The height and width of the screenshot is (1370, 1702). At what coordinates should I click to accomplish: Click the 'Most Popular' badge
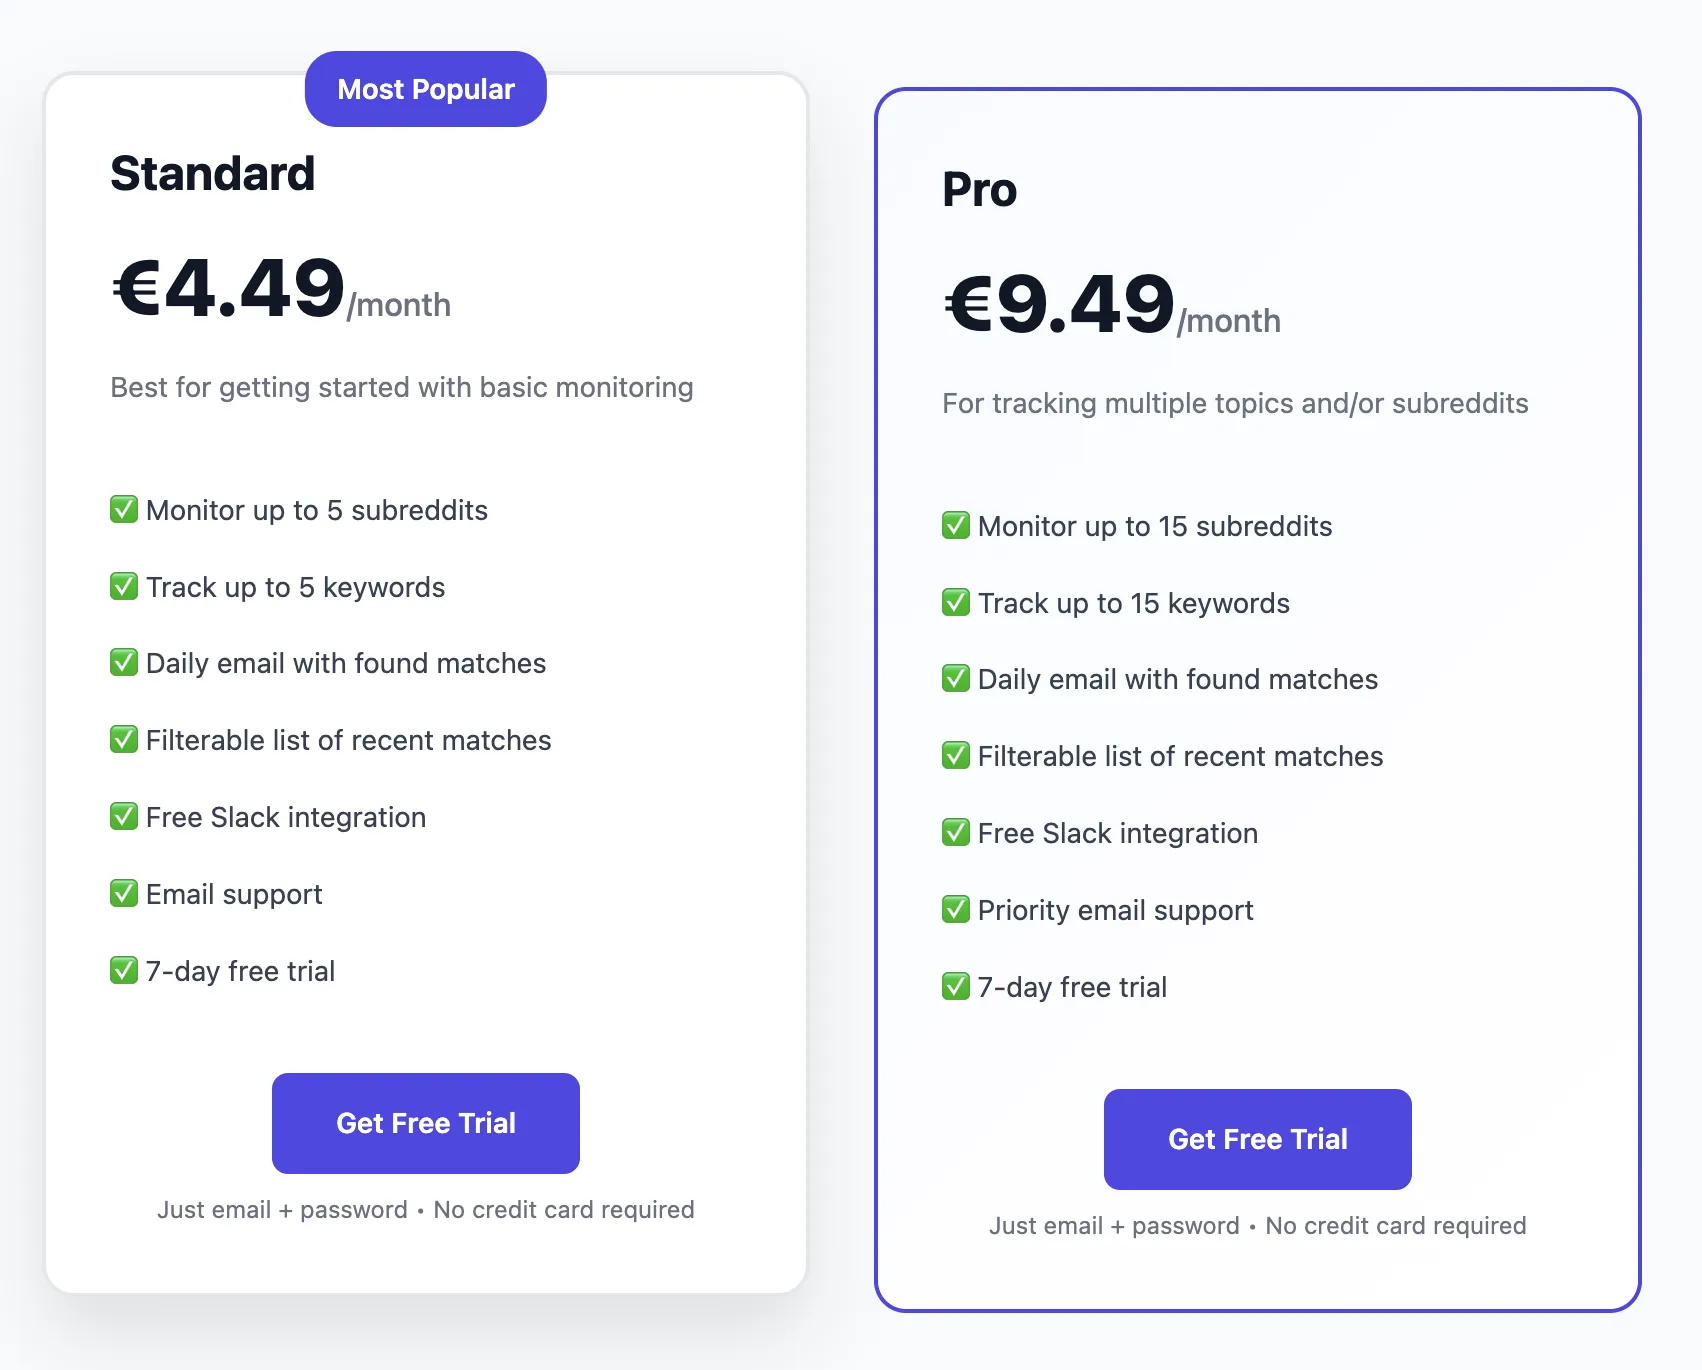coord(424,88)
